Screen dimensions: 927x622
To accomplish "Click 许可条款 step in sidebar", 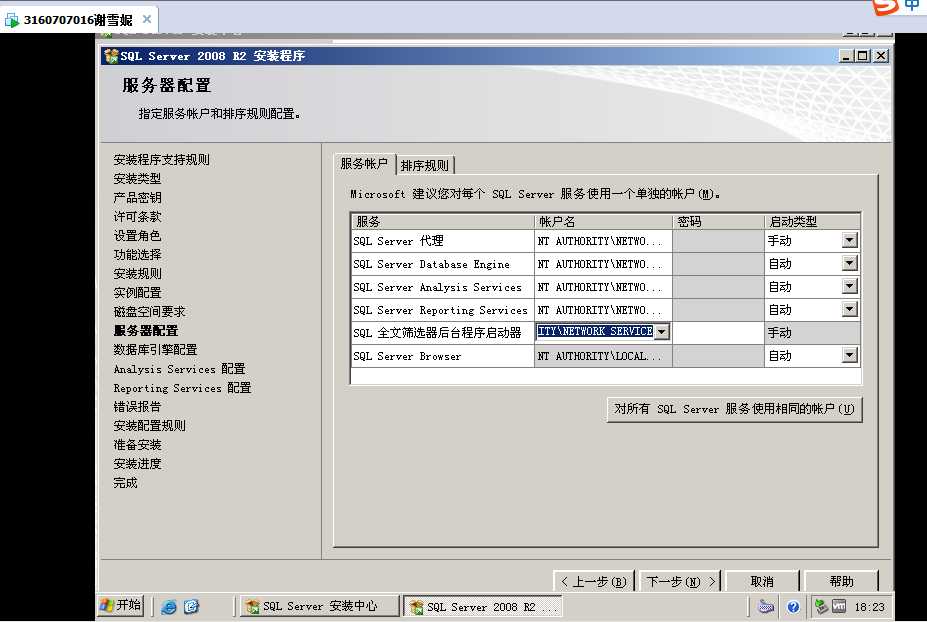I will point(137,216).
